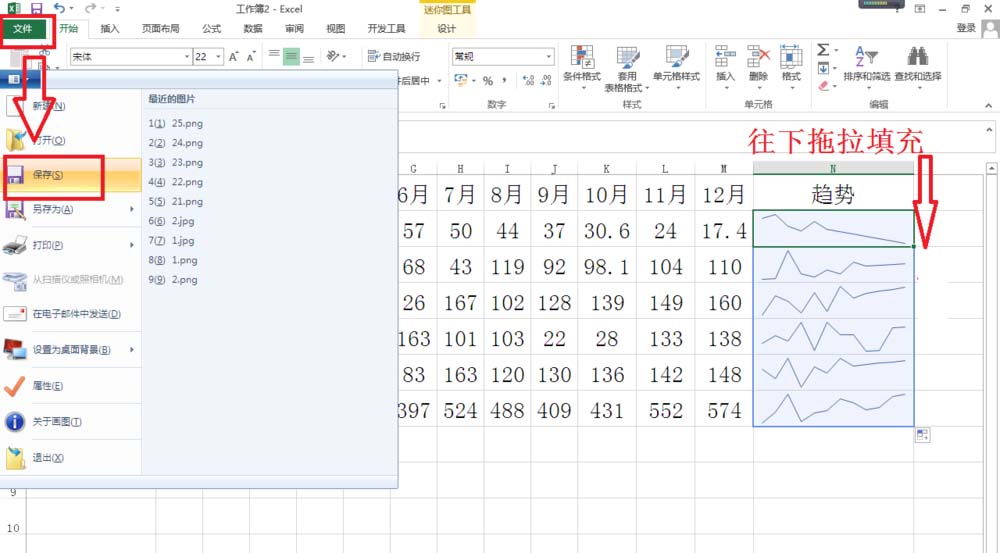Click the Auto Fill Options icon below sparklines
This screenshot has width=1000, height=553.
coord(922,435)
